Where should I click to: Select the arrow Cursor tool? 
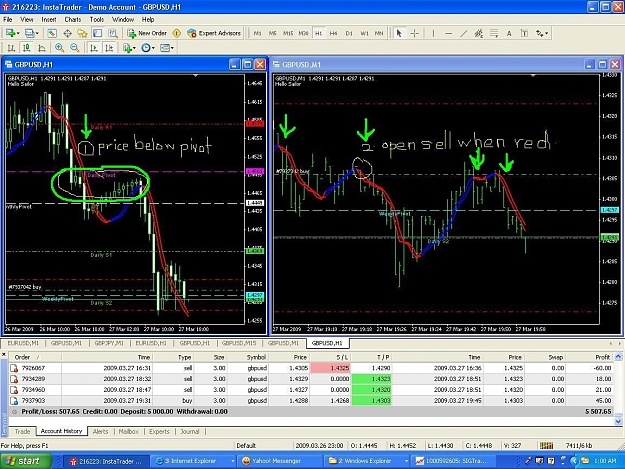click(399, 33)
